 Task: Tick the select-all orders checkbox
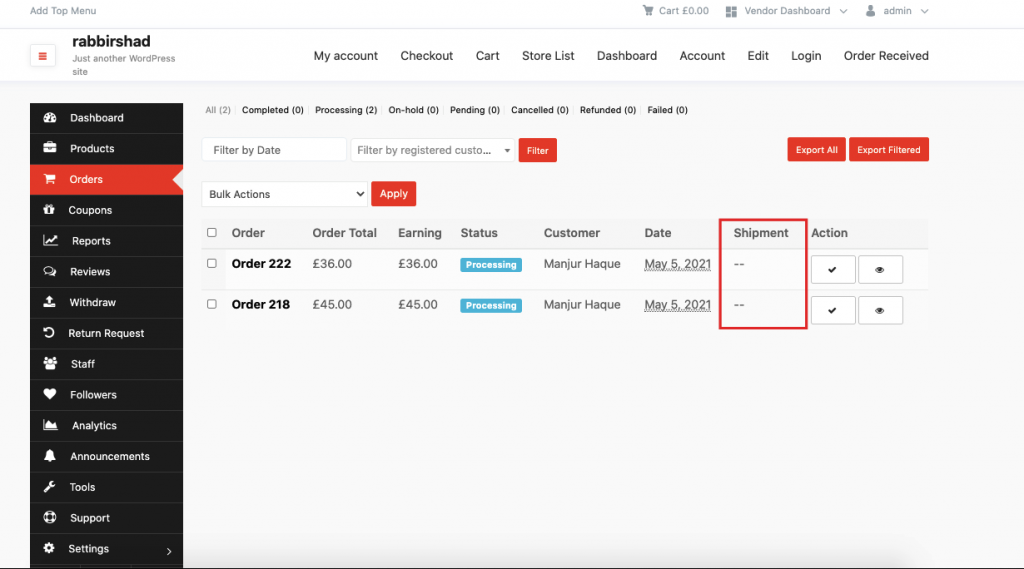[212, 233]
